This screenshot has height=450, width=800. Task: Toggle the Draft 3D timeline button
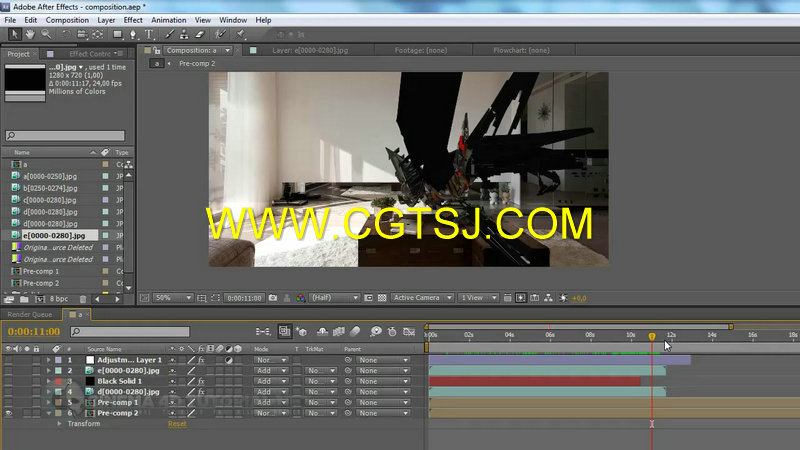301,332
